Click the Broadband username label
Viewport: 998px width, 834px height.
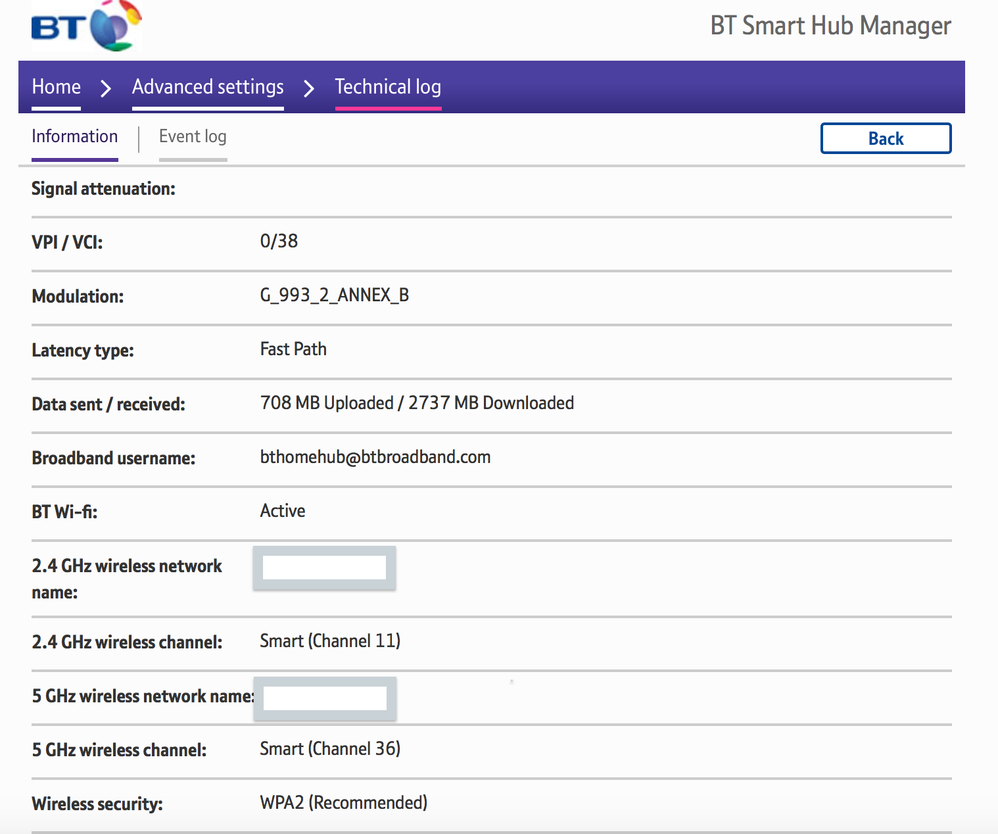coord(113,458)
